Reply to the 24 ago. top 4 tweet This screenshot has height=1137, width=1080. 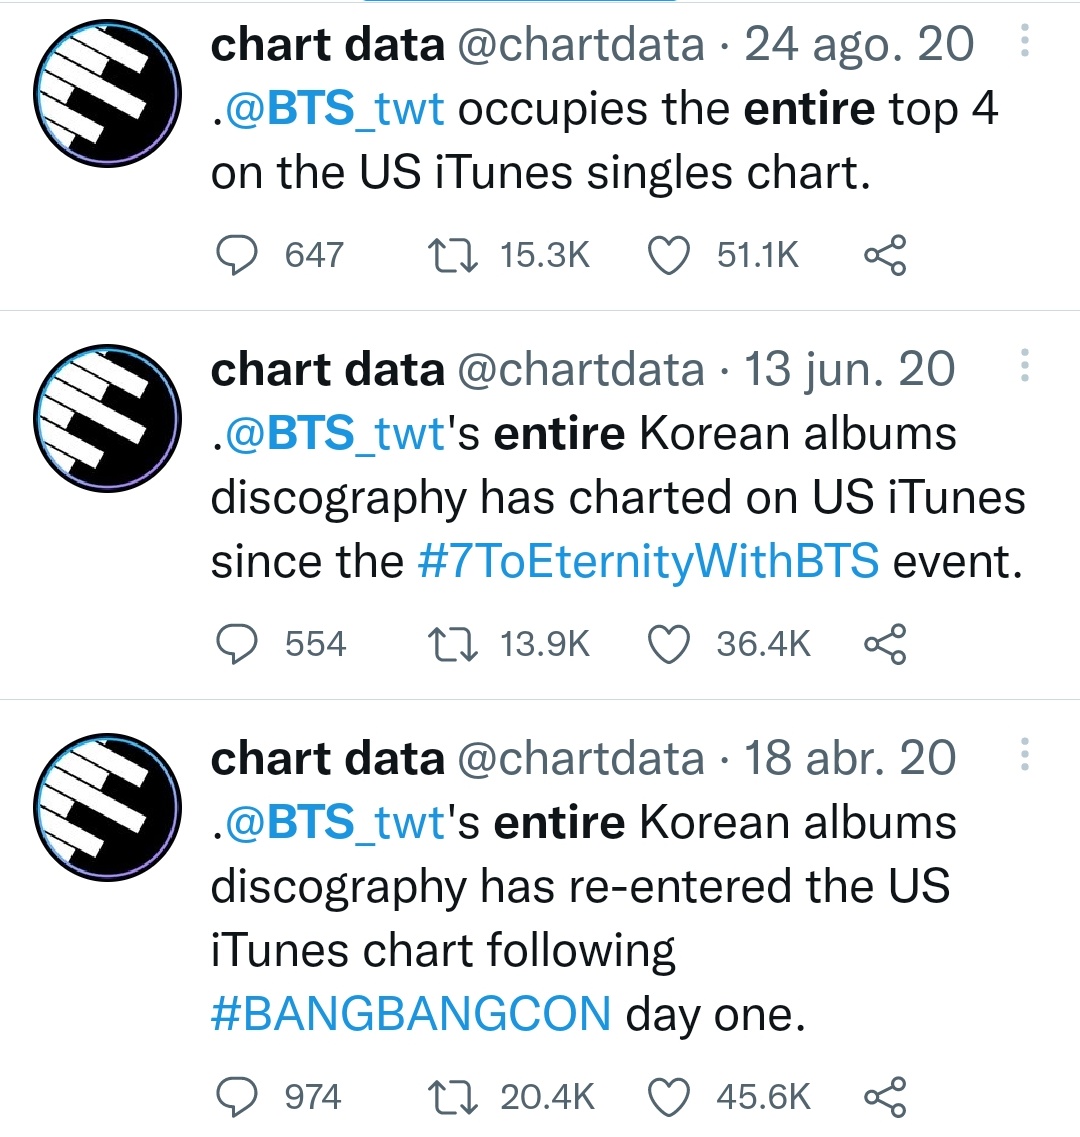(236, 255)
